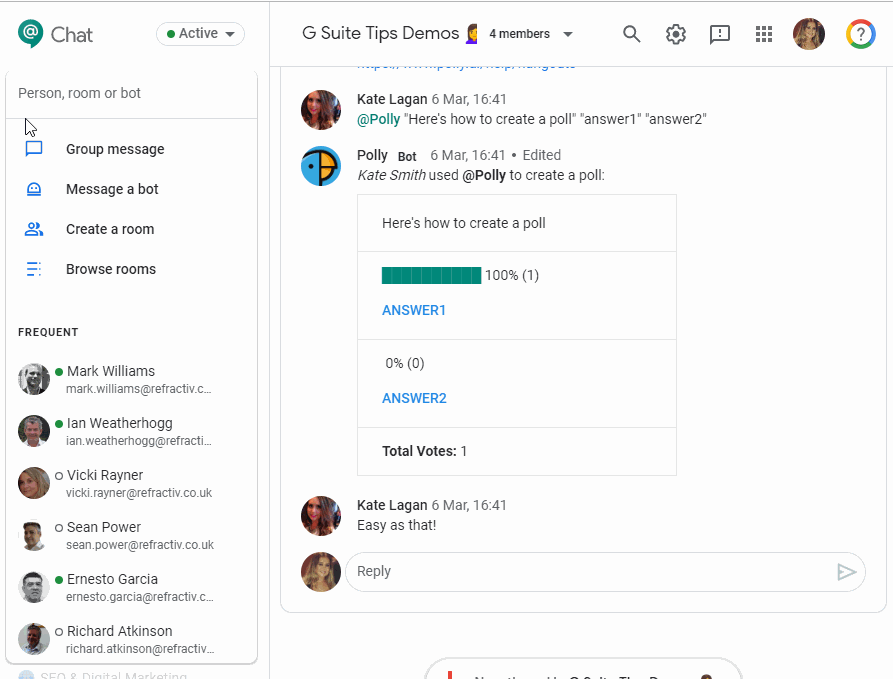Screen dimensions: 893x679
Task: Select the Message a bot option
Action: click(x=110, y=188)
